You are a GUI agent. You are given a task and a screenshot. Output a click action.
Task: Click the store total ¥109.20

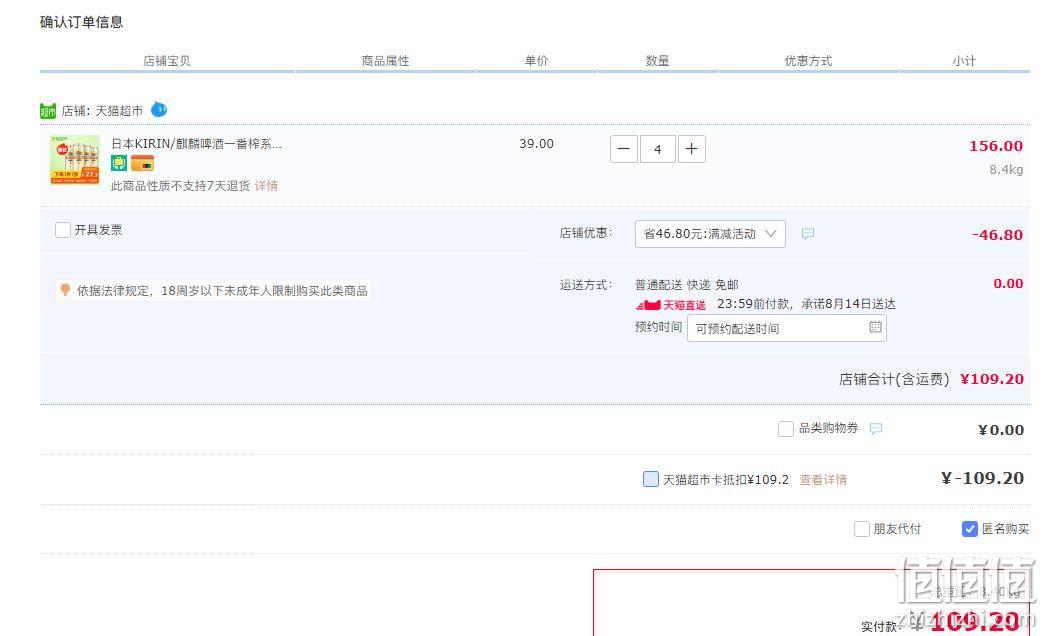coord(992,379)
